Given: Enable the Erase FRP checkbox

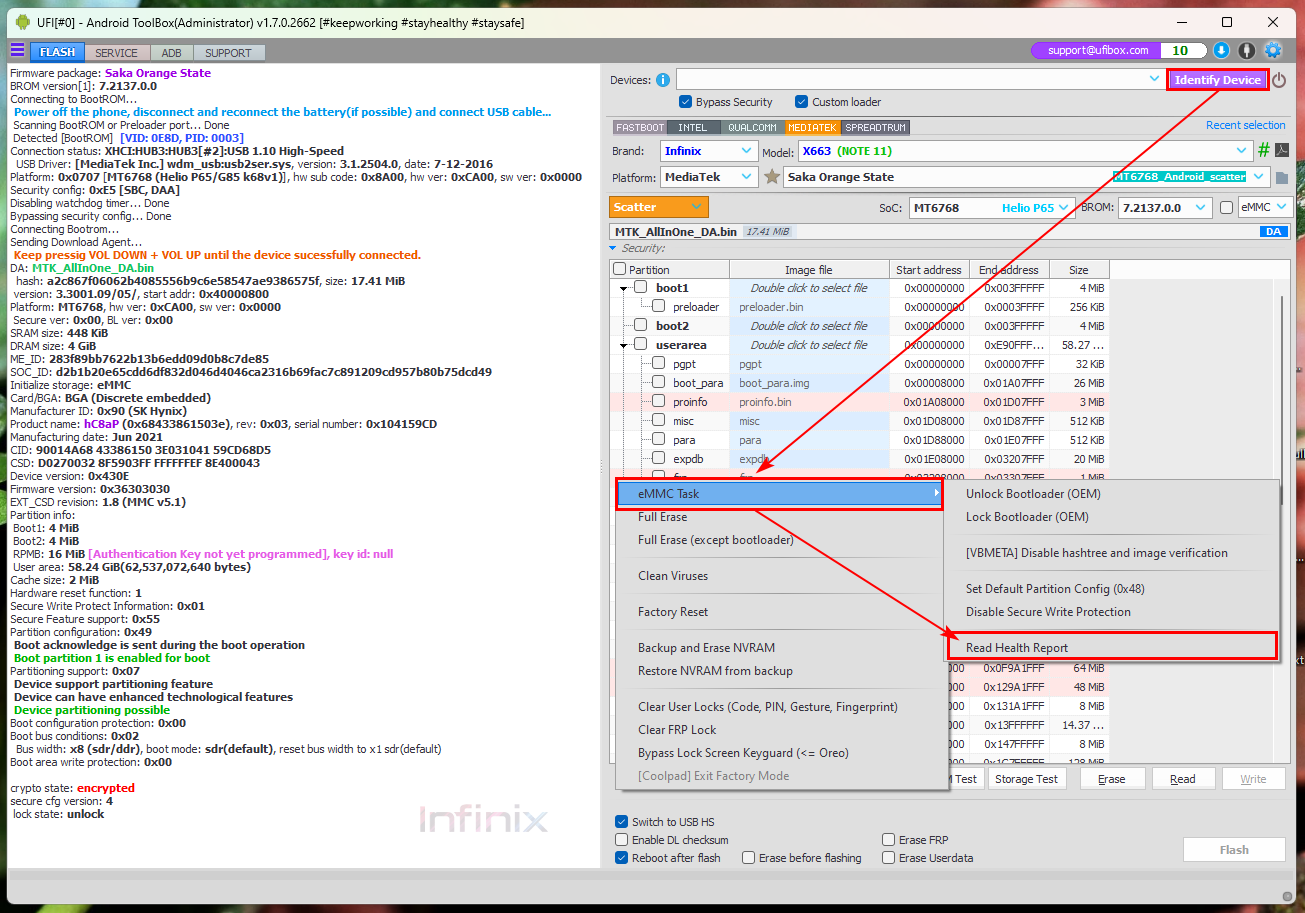Looking at the screenshot, I should 889,840.
